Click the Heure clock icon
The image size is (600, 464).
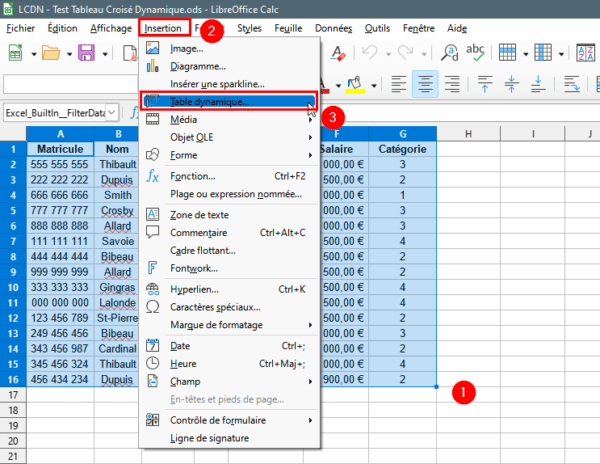click(x=153, y=363)
